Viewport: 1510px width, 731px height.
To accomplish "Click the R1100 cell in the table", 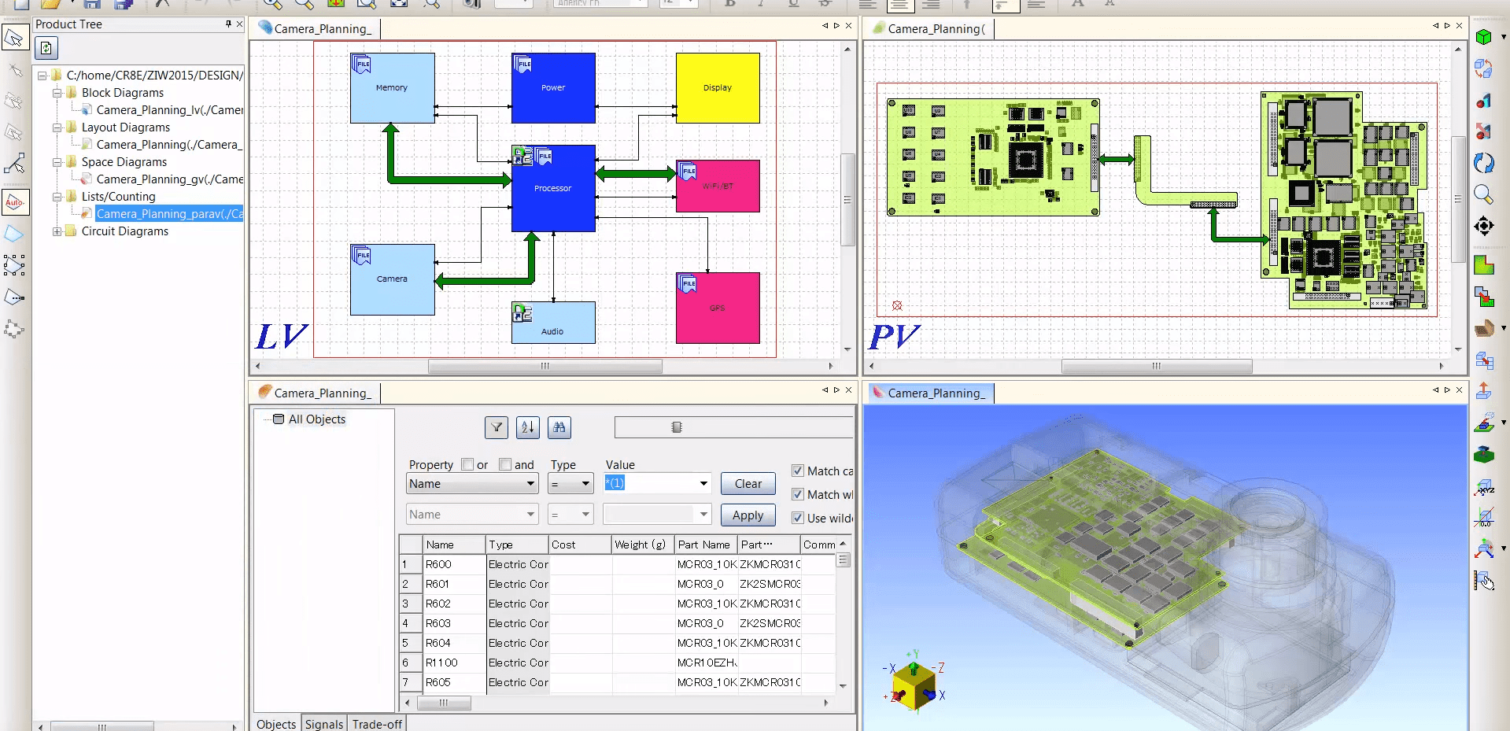I will pos(454,663).
